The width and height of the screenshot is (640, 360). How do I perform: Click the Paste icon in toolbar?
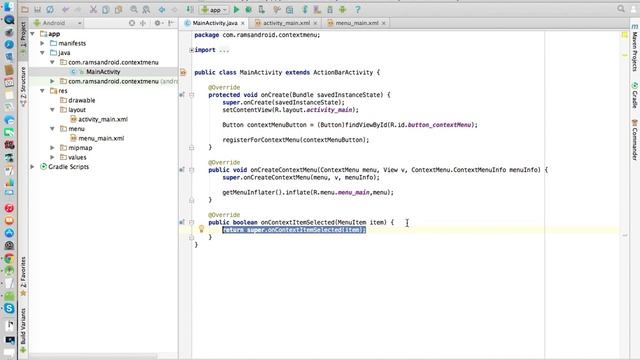tap(118, 9)
